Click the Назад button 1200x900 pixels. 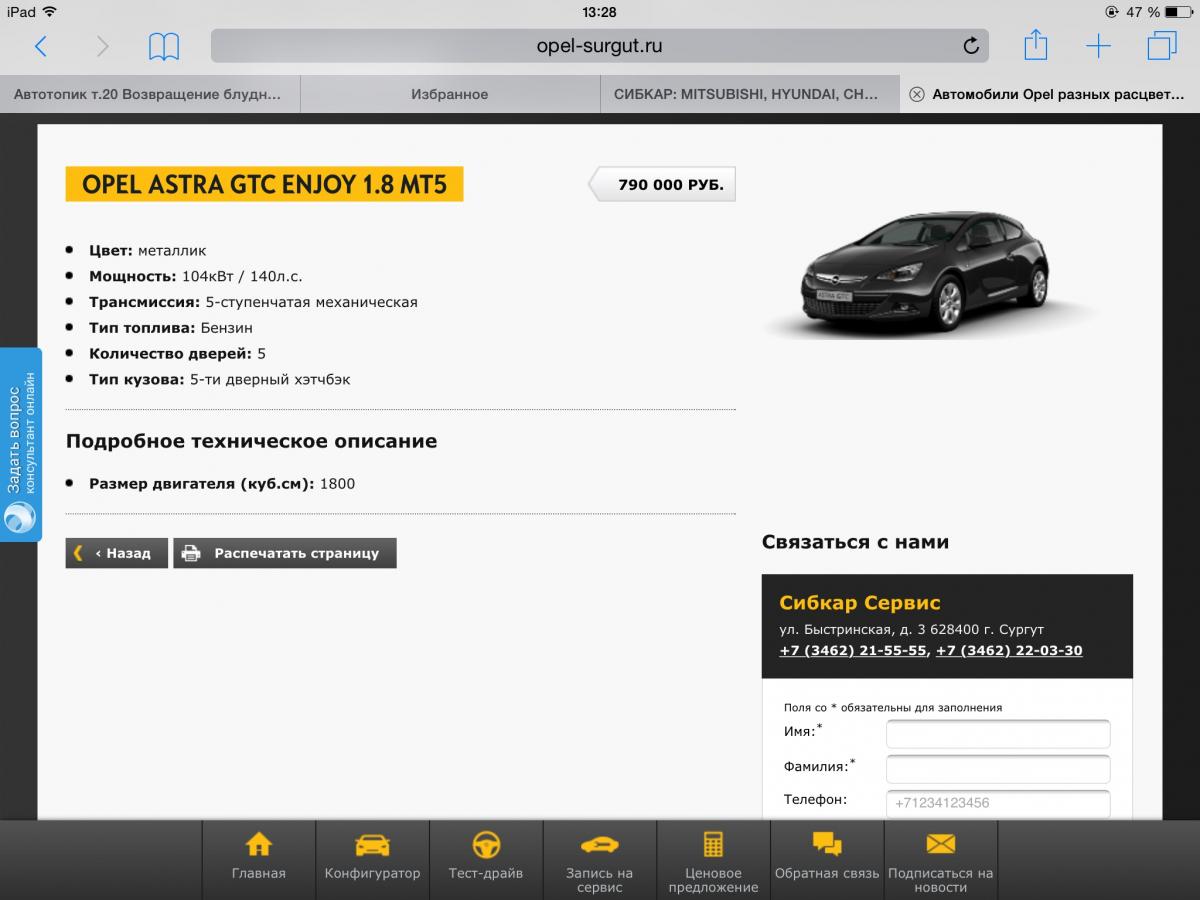116,553
